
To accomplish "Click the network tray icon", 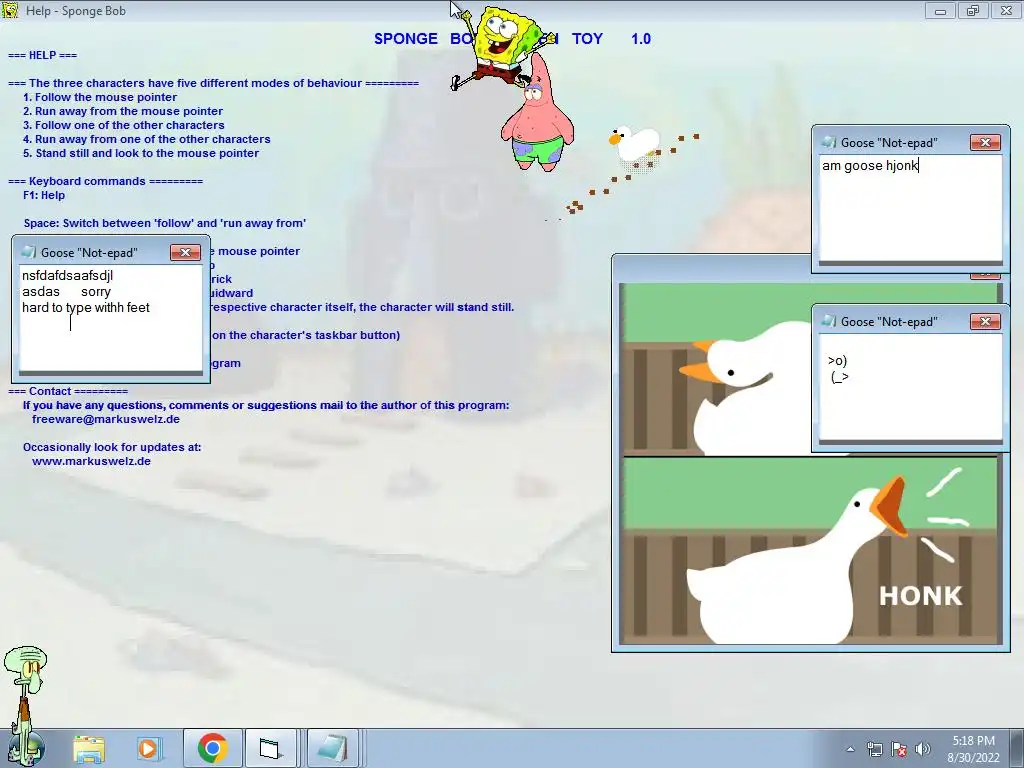I will click(x=874, y=750).
